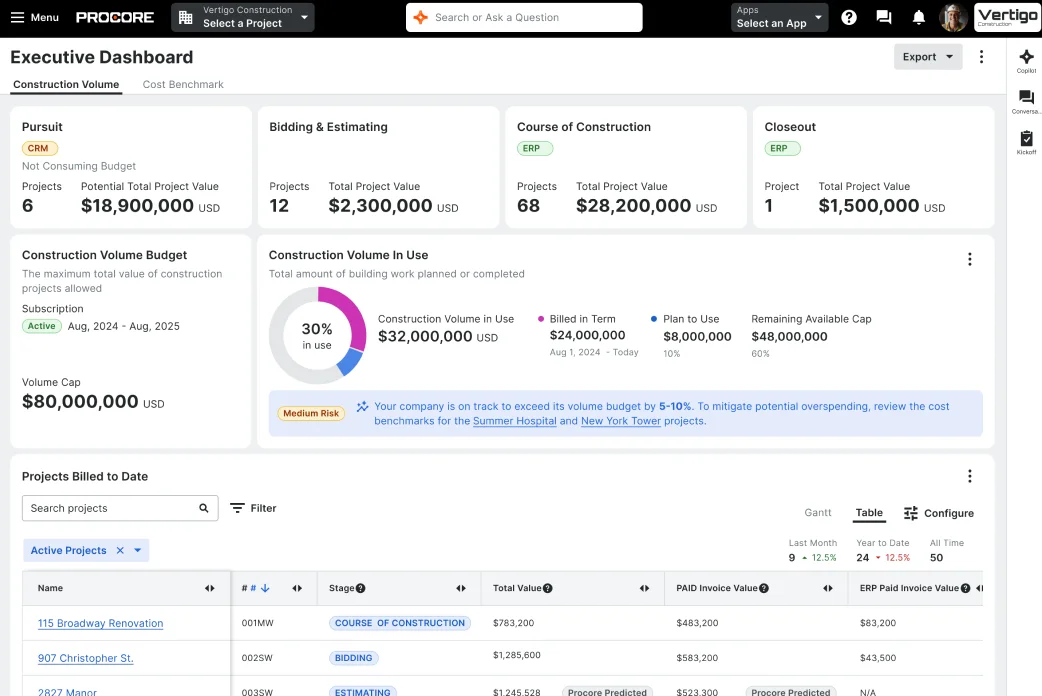The width and height of the screenshot is (1042, 696).
Task: Click the PAID Invoice Value column arrows icon
Action: pyautogui.click(x=828, y=588)
